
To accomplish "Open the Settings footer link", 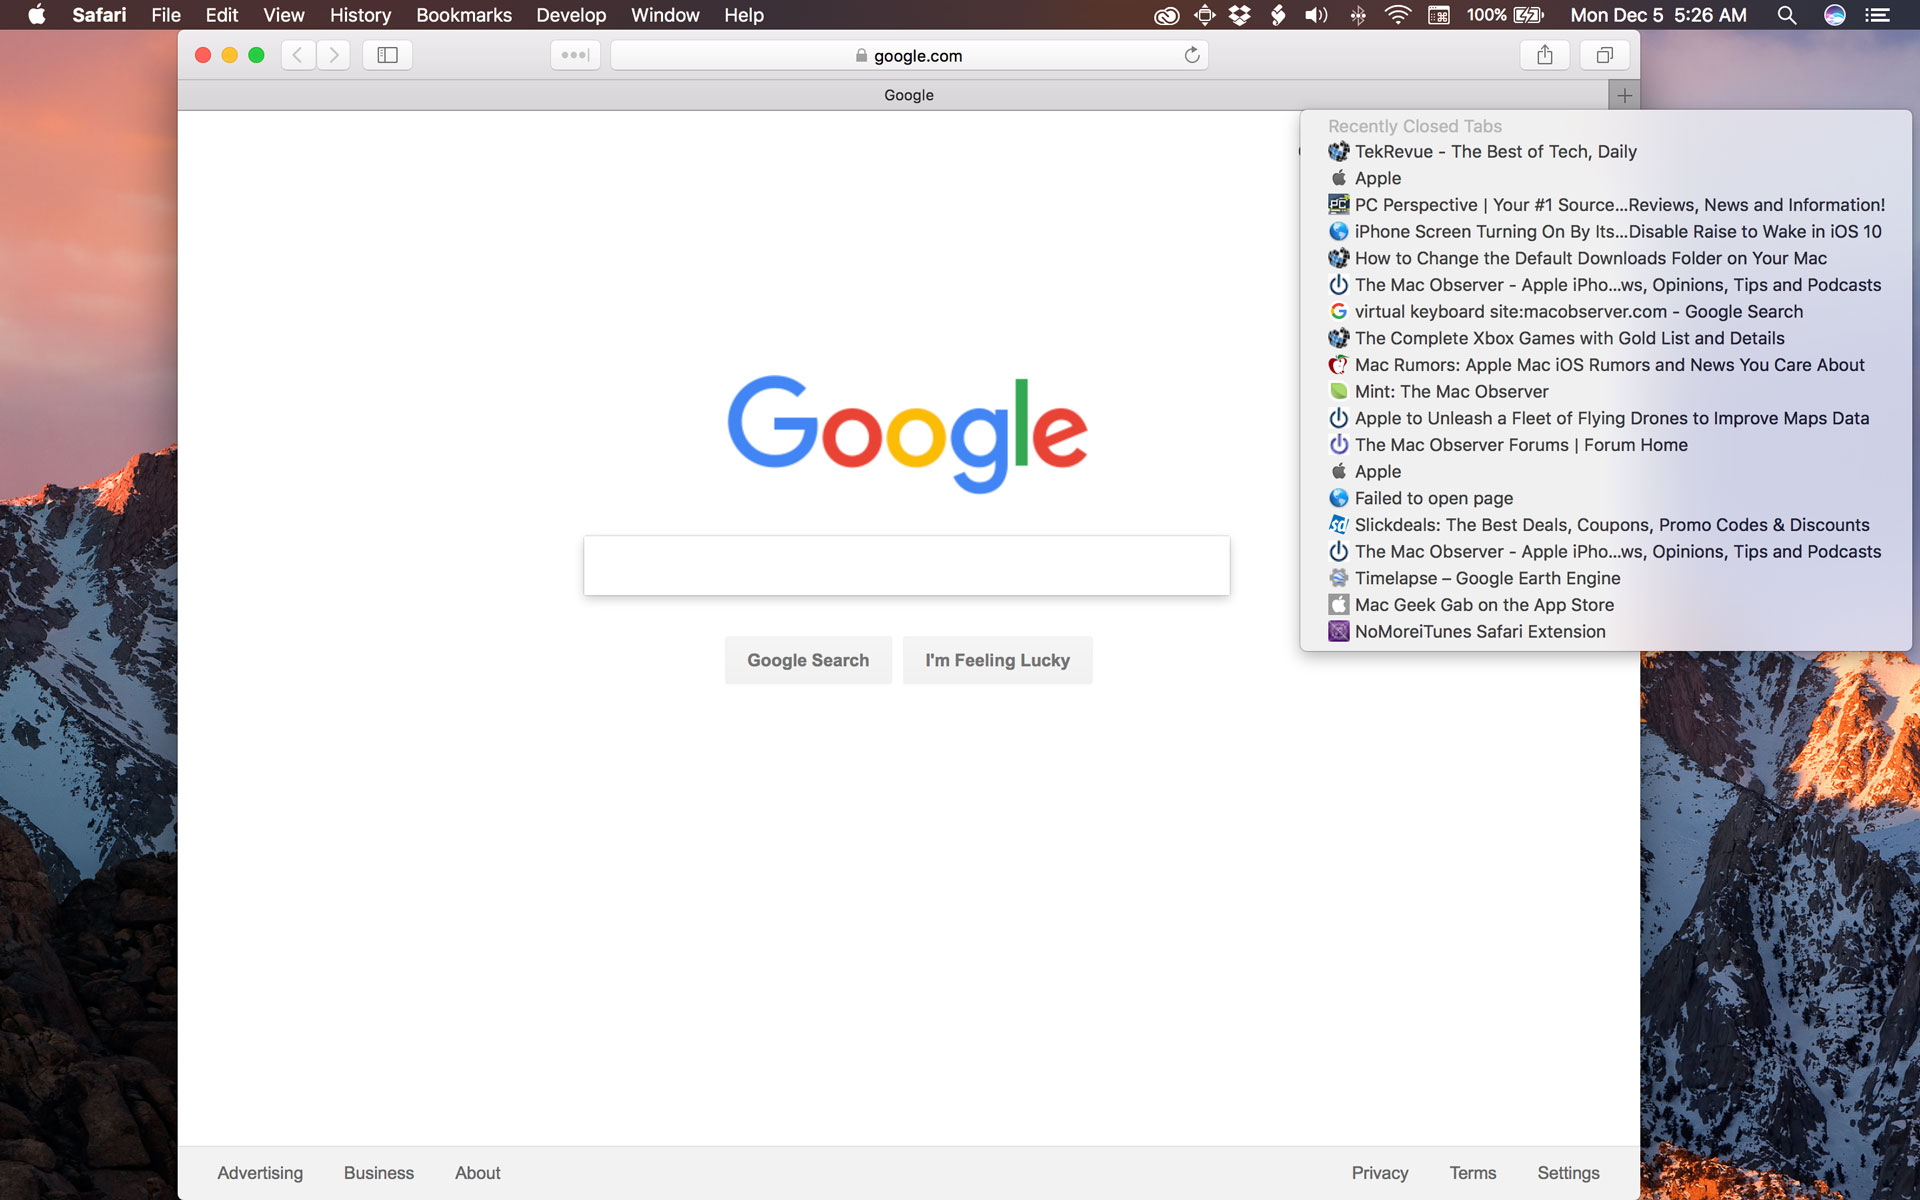I will (x=1568, y=1173).
